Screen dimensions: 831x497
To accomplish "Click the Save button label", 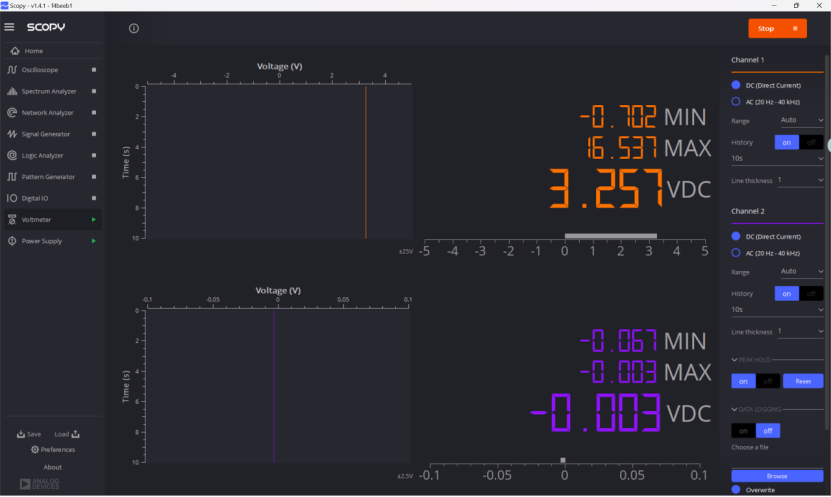I will click(x=34, y=434).
